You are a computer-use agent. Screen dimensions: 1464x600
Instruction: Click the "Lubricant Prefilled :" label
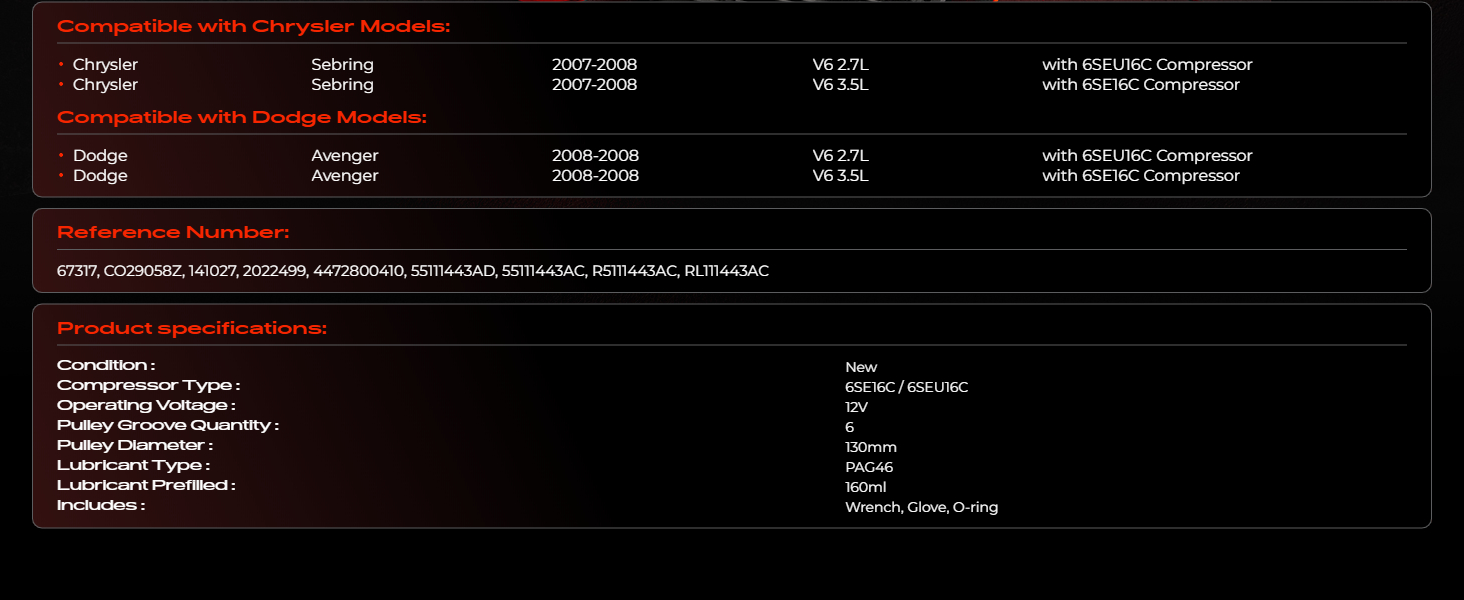pos(146,486)
